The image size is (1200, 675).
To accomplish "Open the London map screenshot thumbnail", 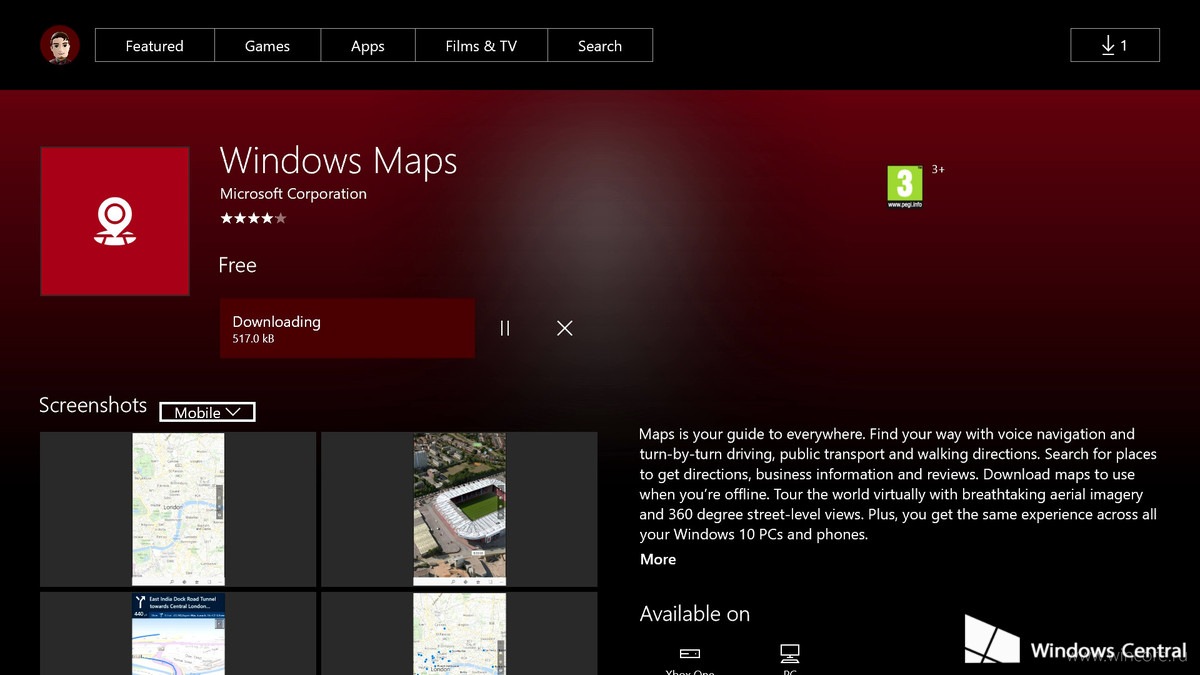I will [x=178, y=509].
